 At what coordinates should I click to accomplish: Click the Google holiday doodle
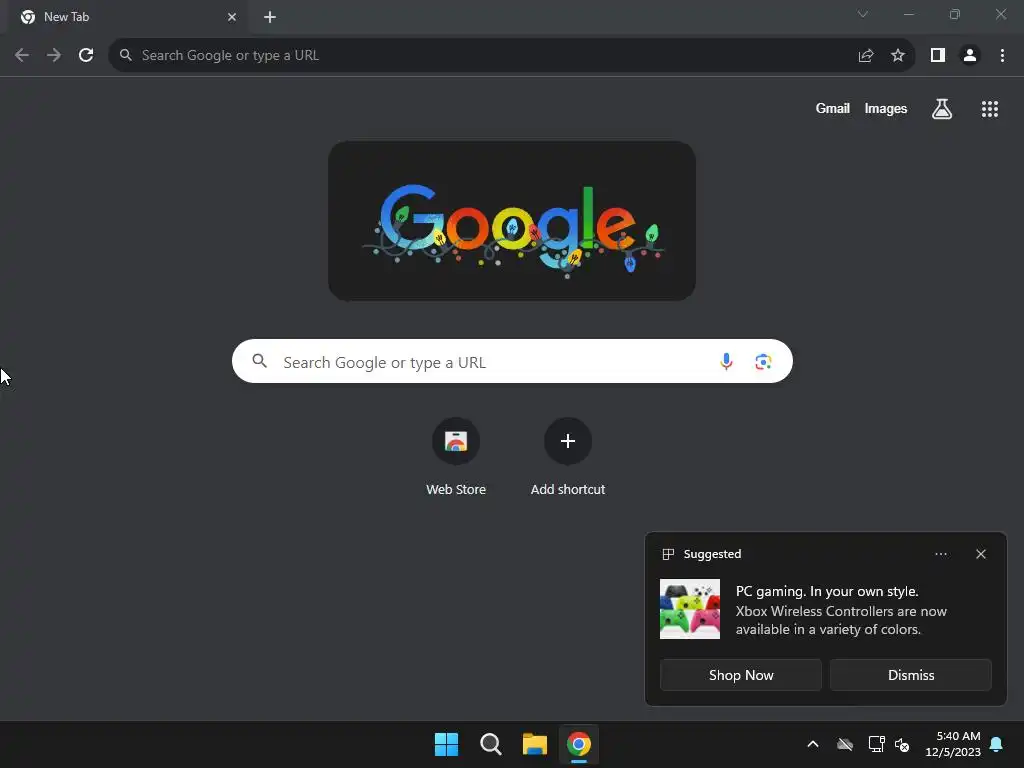point(512,221)
